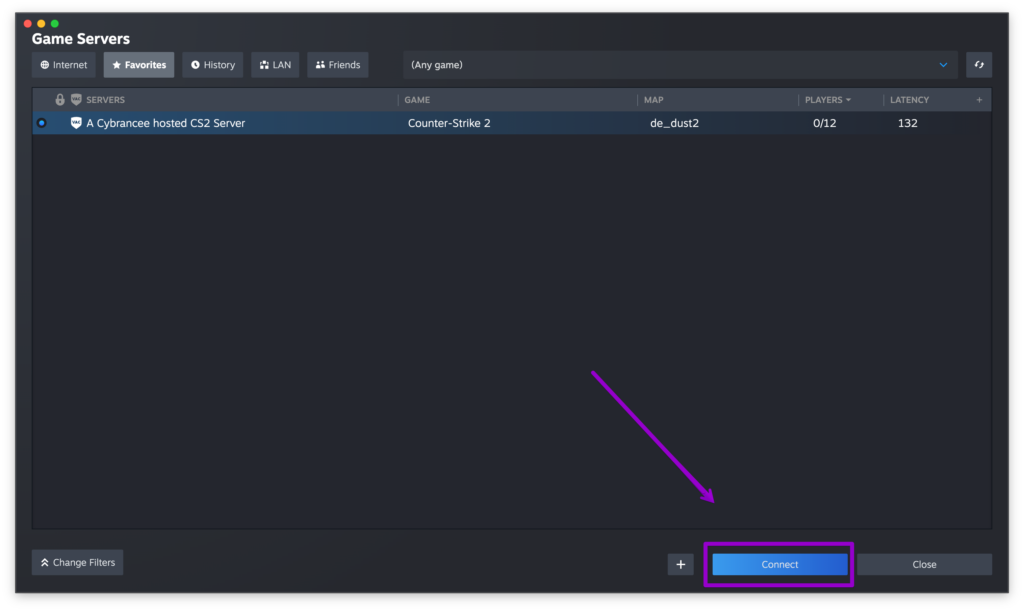Viewport: 1024px width, 611px height.
Task: Click the plus icon to add a server
Action: [680, 564]
